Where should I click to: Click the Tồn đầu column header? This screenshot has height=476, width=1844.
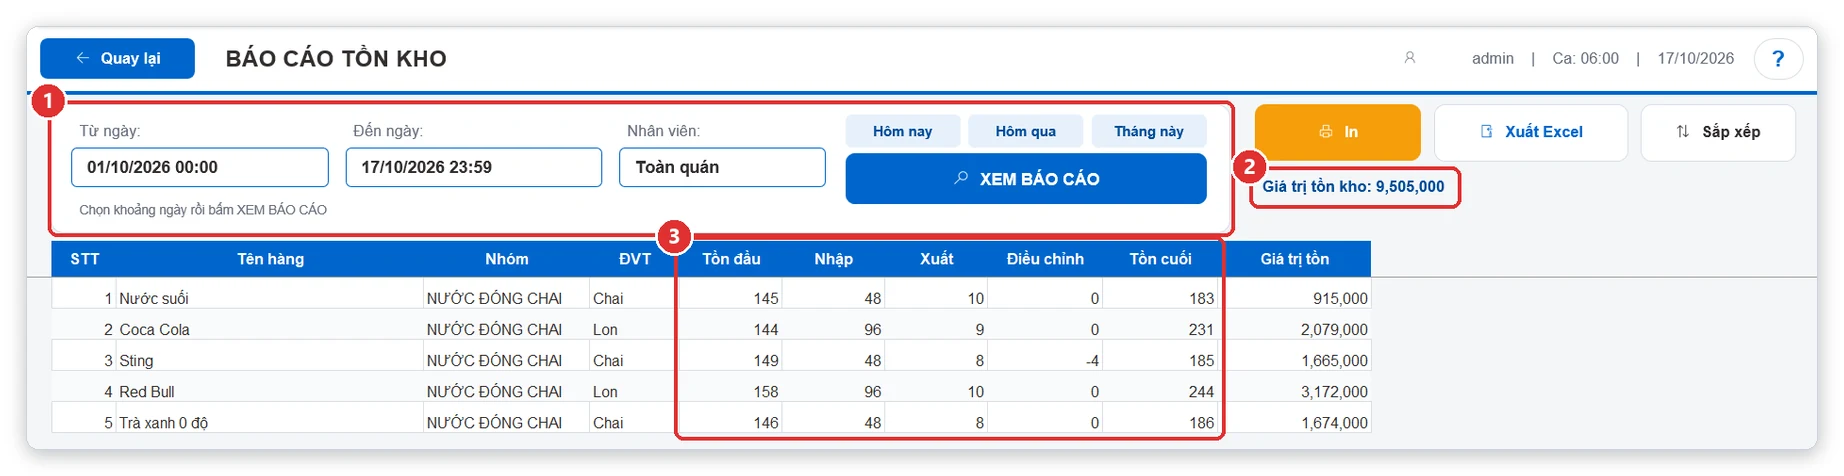click(x=731, y=259)
